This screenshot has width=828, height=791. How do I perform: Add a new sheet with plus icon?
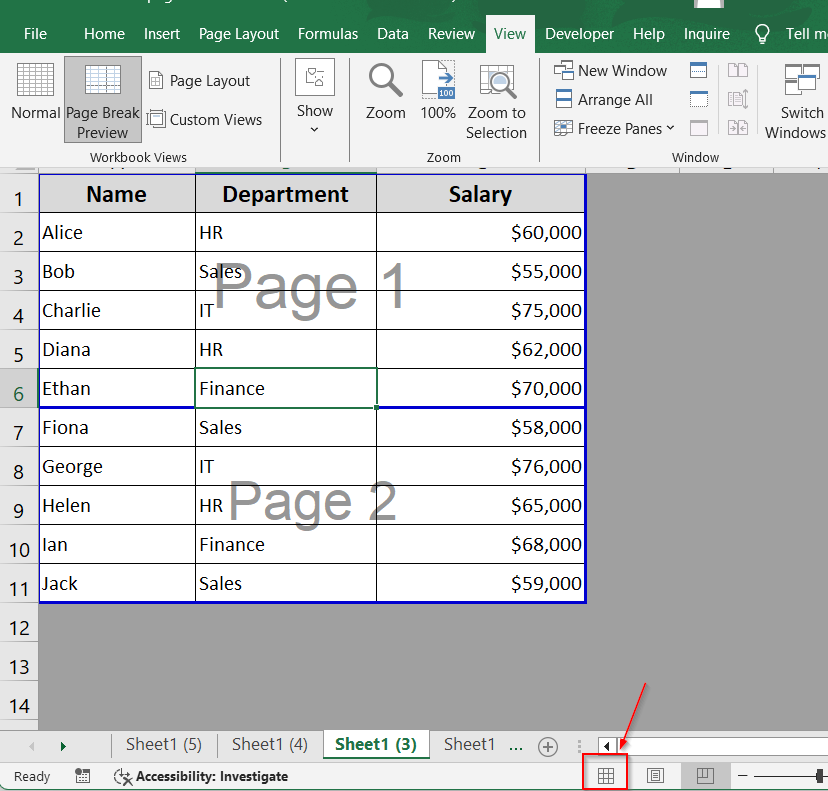point(548,747)
